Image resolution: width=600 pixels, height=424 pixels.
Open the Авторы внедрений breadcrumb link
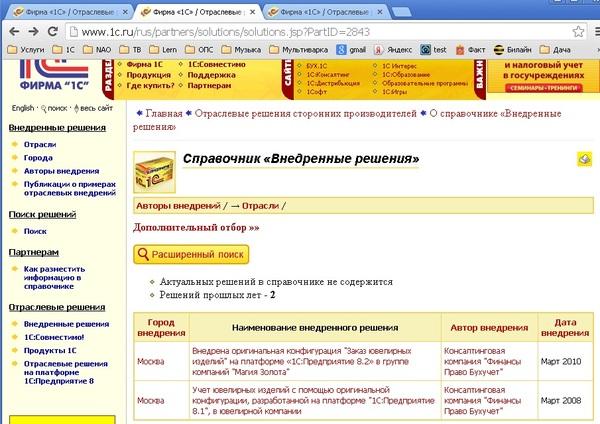[x=177, y=205]
